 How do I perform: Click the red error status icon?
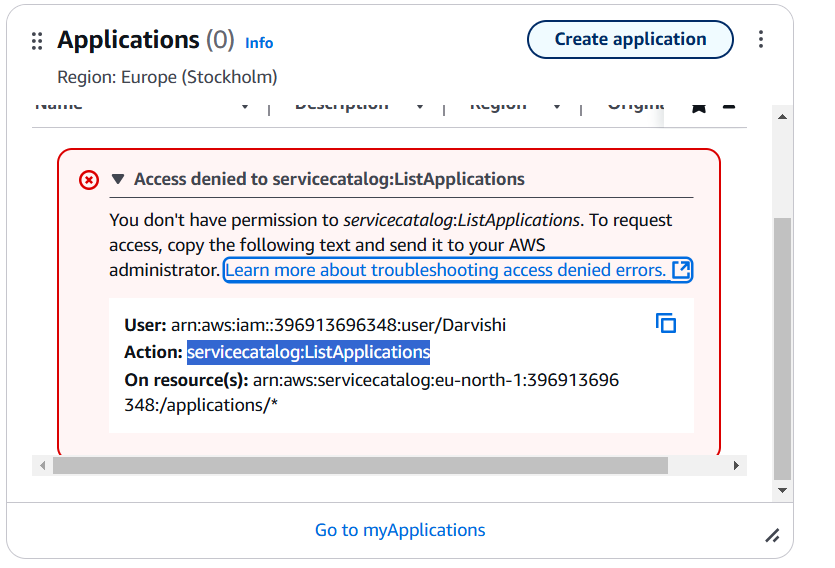click(x=89, y=180)
